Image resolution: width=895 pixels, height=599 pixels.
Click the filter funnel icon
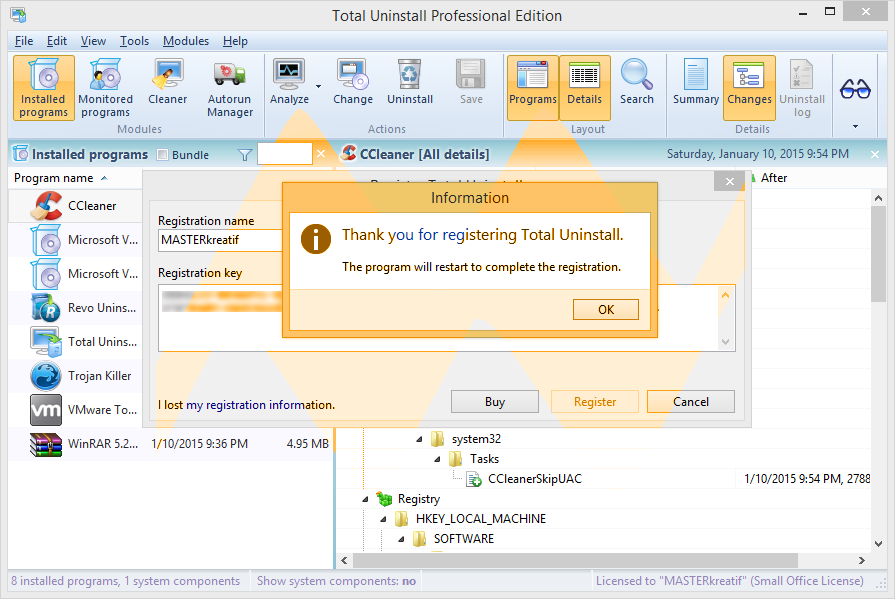pos(244,155)
